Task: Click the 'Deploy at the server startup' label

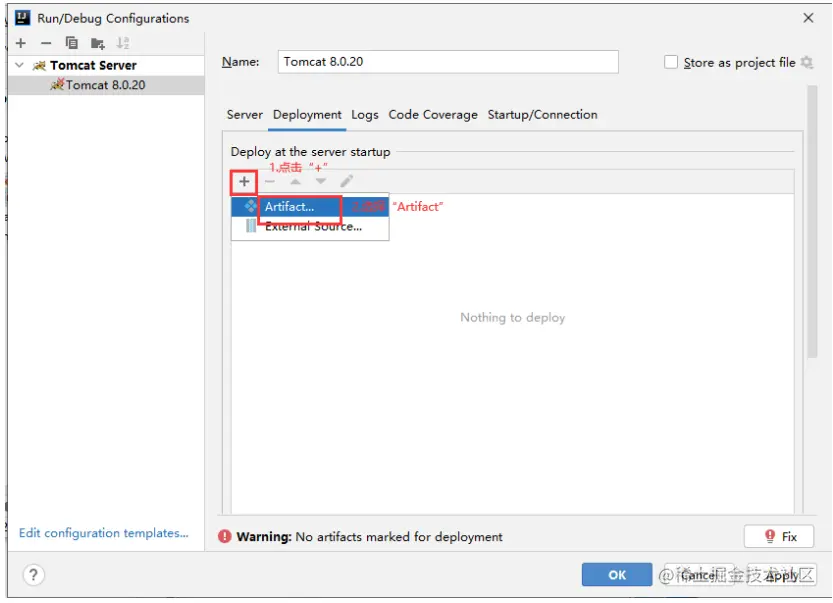Action: [310, 152]
